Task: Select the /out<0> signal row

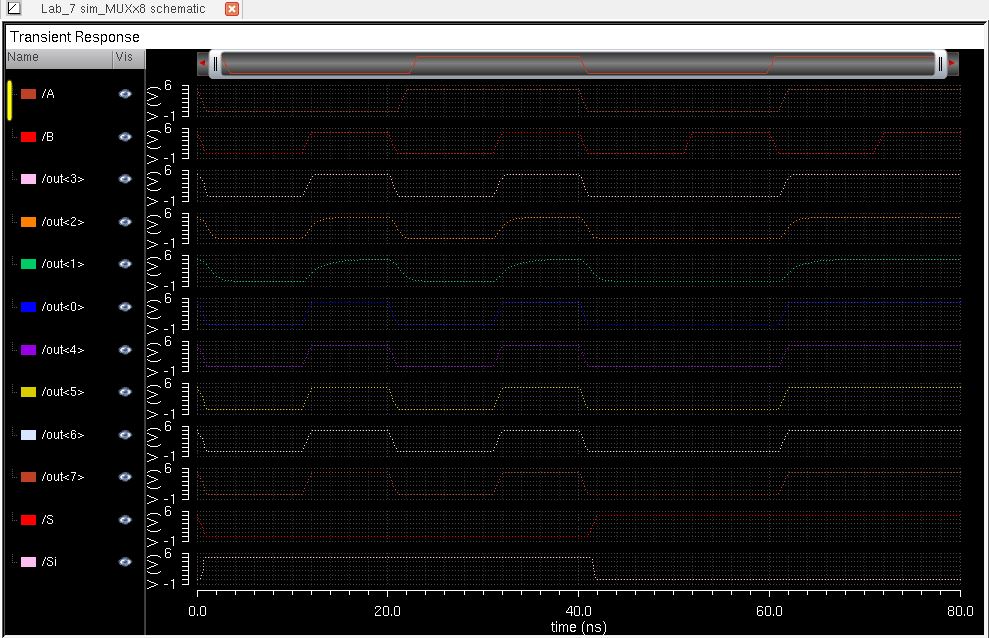Action: [62, 307]
